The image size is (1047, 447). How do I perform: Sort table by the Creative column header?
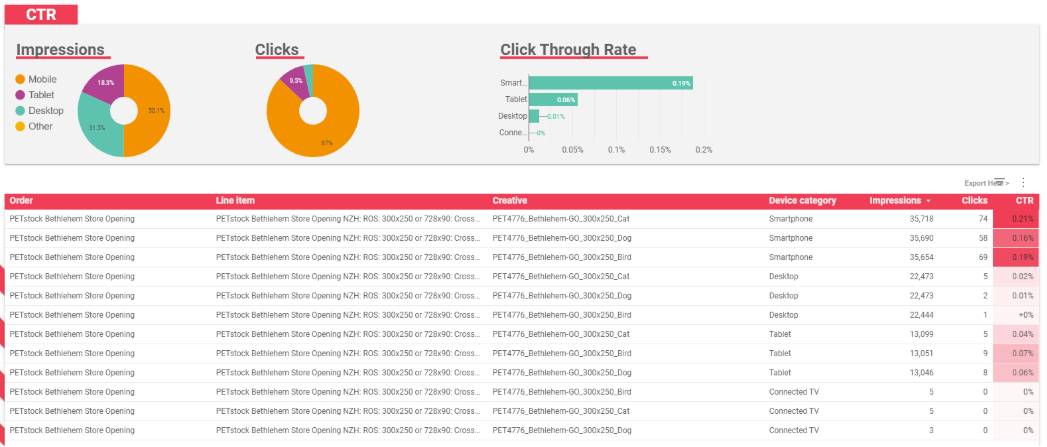[x=510, y=200]
